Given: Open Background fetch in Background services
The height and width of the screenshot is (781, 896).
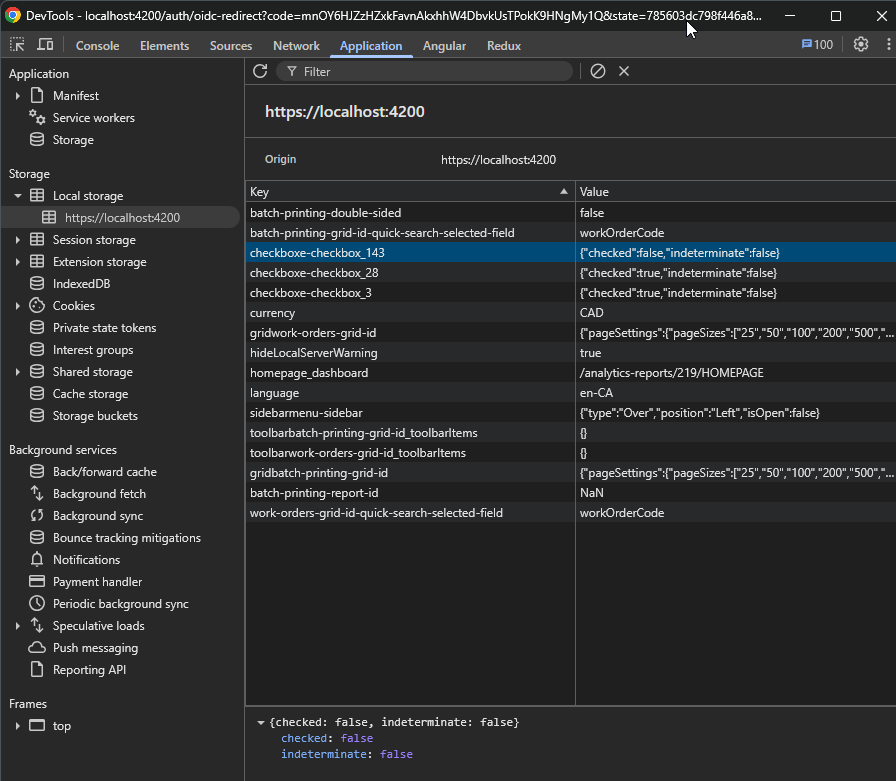Looking at the screenshot, I should pyautogui.click(x=99, y=494).
